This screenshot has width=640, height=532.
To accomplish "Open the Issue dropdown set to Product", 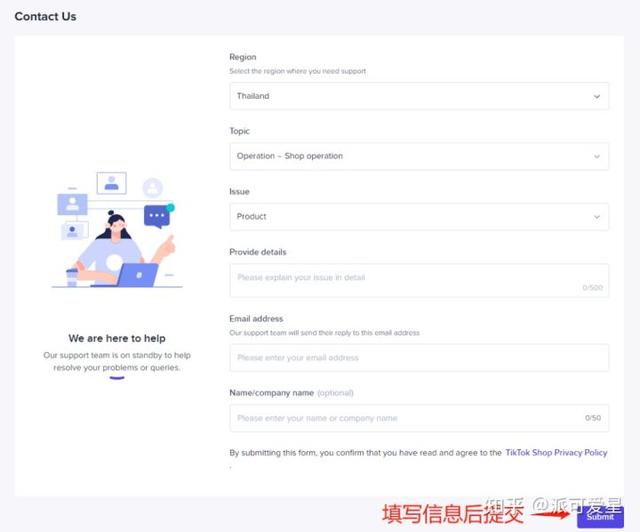I will [x=418, y=216].
